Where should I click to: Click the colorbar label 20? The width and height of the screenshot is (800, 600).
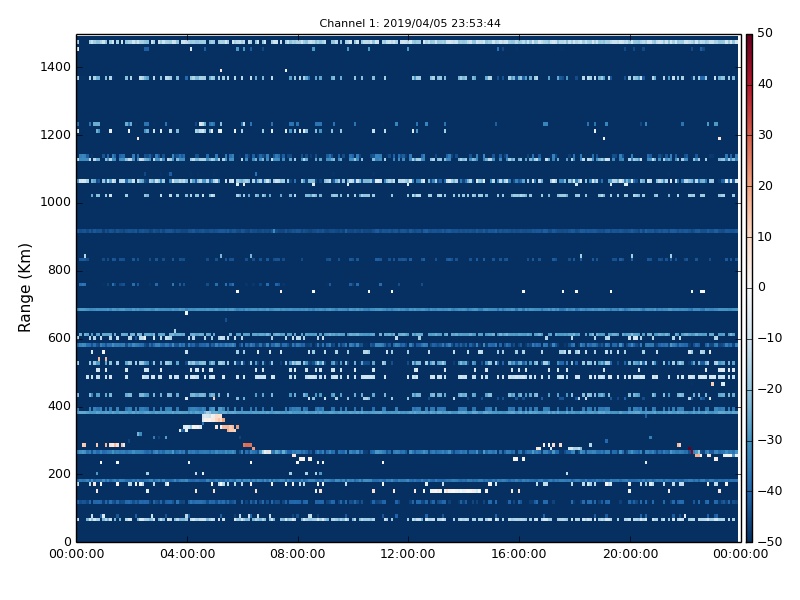tap(765, 186)
